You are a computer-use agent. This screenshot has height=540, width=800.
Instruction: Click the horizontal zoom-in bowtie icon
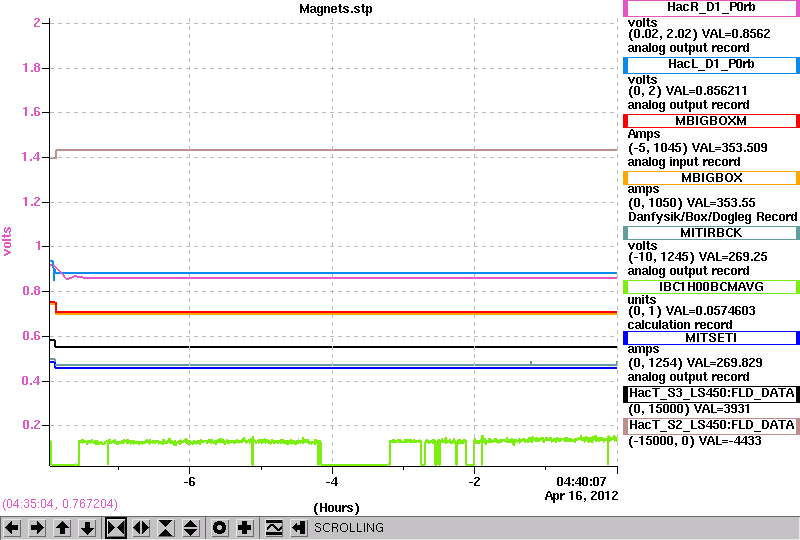tap(116, 528)
